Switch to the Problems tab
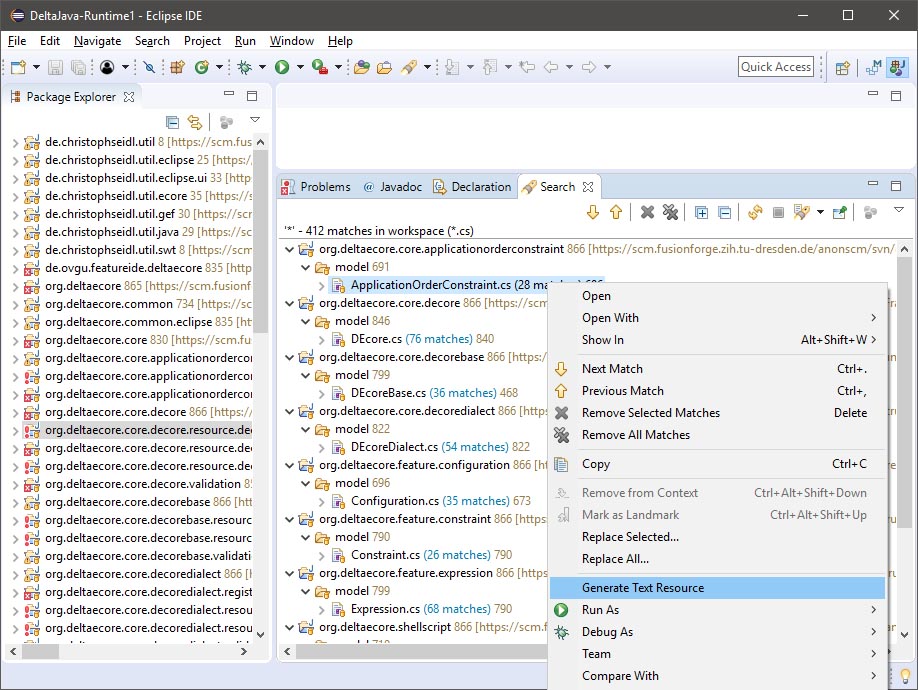 point(316,187)
